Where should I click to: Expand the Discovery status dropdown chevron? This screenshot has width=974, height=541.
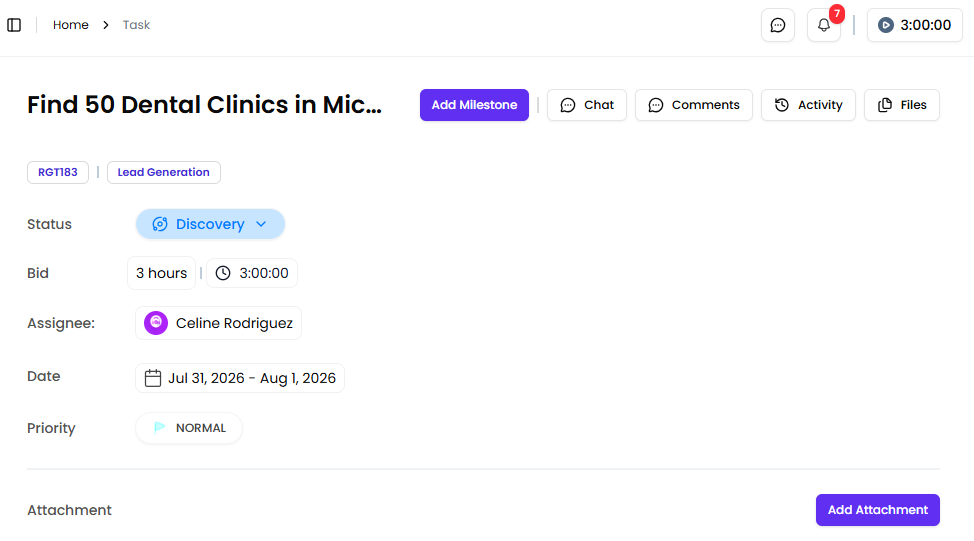pyautogui.click(x=261, y=224)
